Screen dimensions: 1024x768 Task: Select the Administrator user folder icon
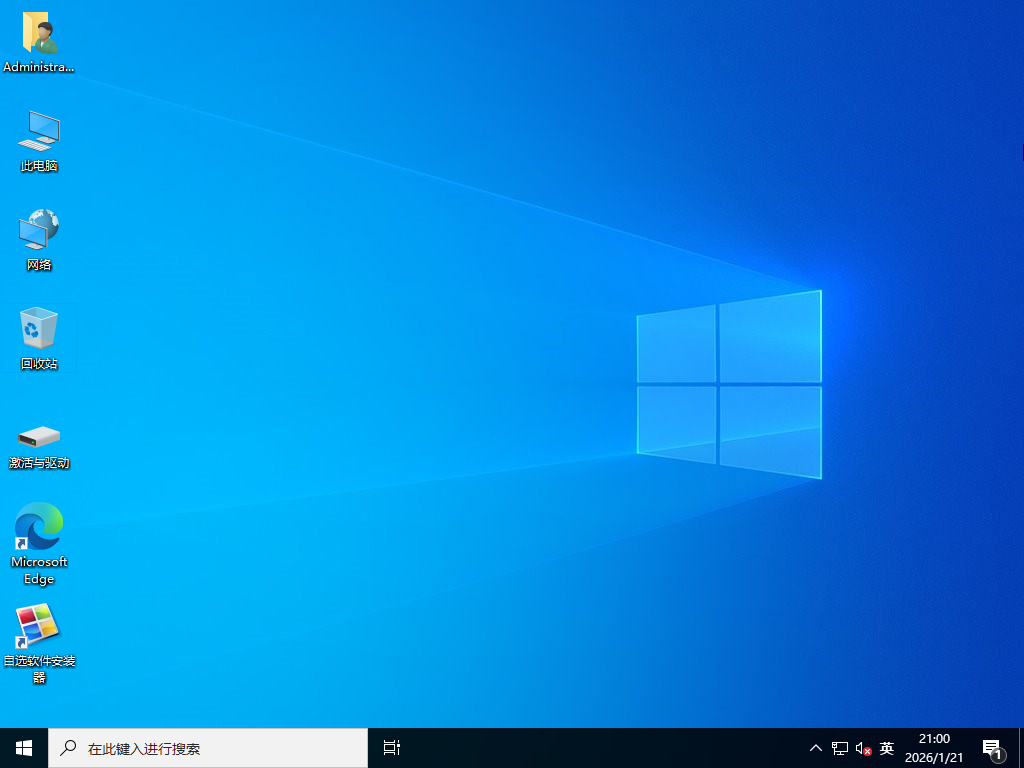[x=39, y=34]
